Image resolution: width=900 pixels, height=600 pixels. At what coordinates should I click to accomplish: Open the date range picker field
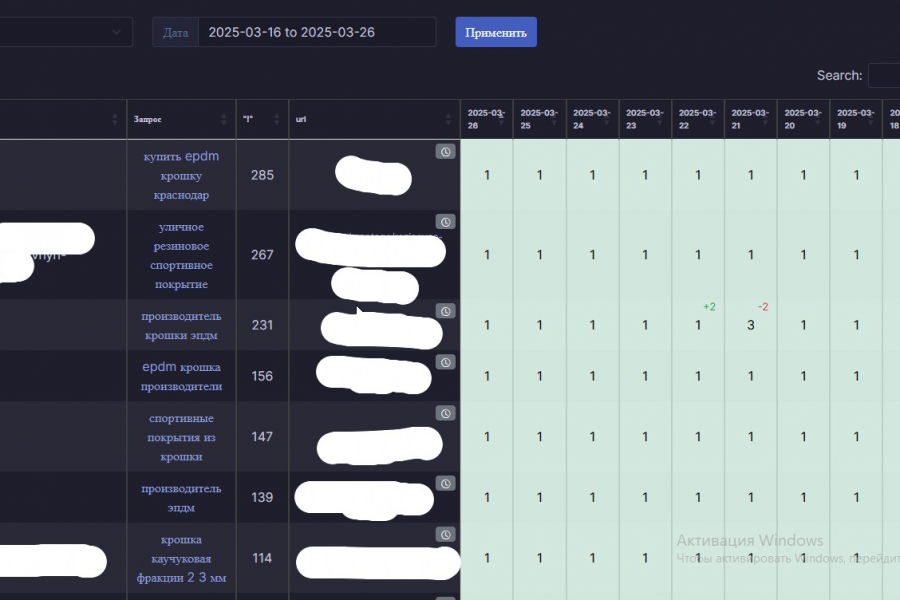[x=317, y=32]
